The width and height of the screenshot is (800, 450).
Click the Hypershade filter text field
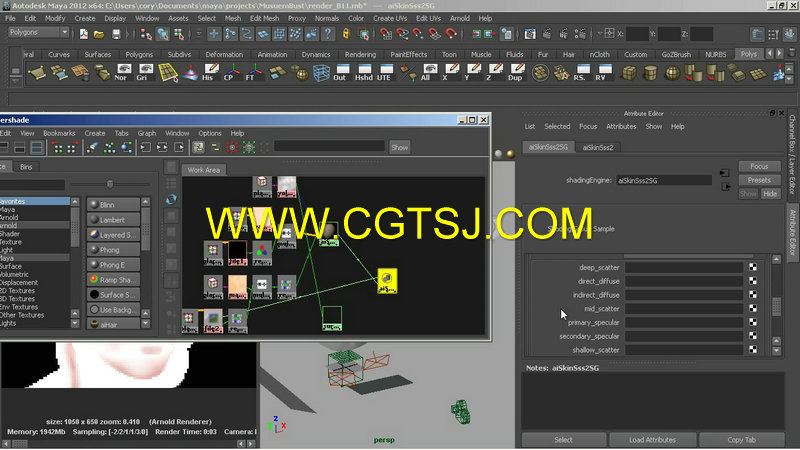(x=329, y=147)
